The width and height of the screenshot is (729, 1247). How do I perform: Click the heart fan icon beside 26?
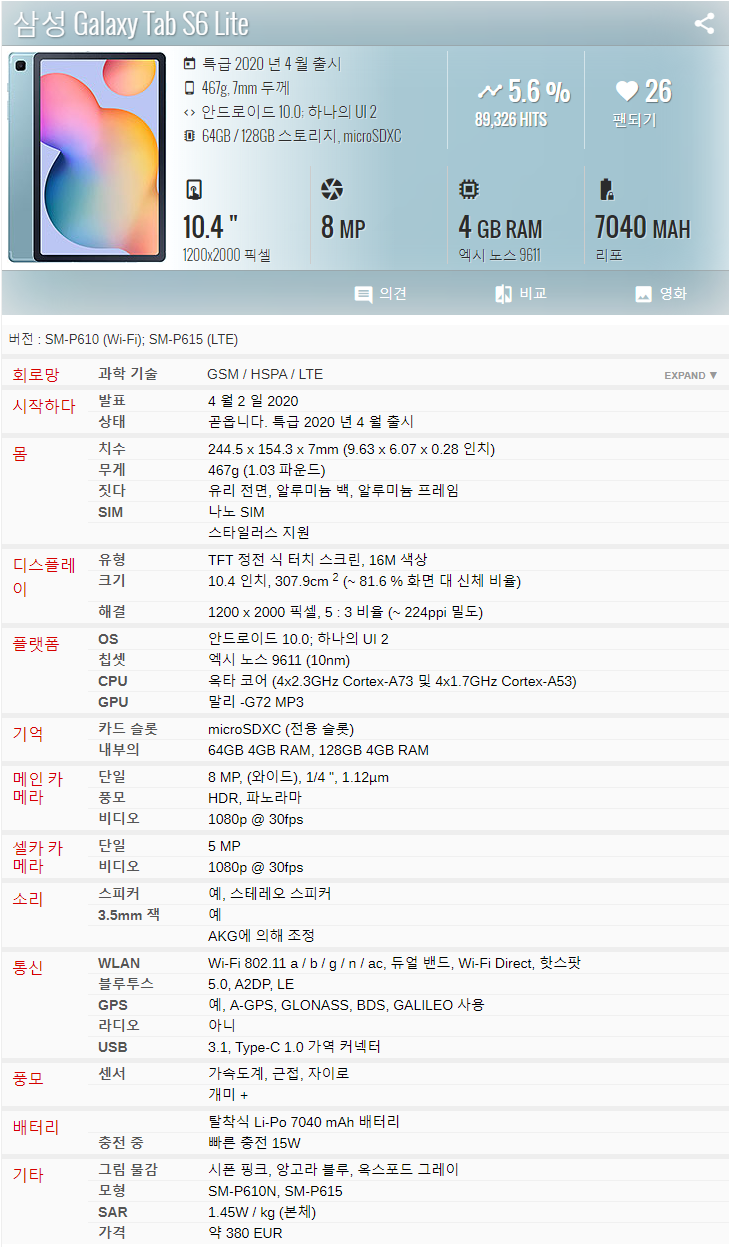click(x=626, y=92)
